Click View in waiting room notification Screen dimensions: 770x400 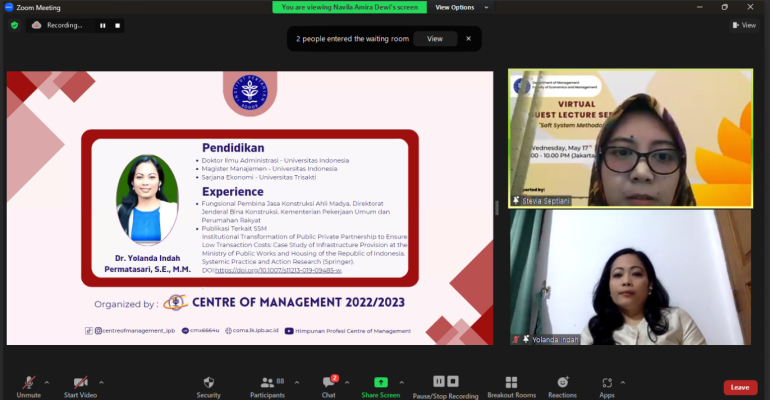[x=435, y=39]
